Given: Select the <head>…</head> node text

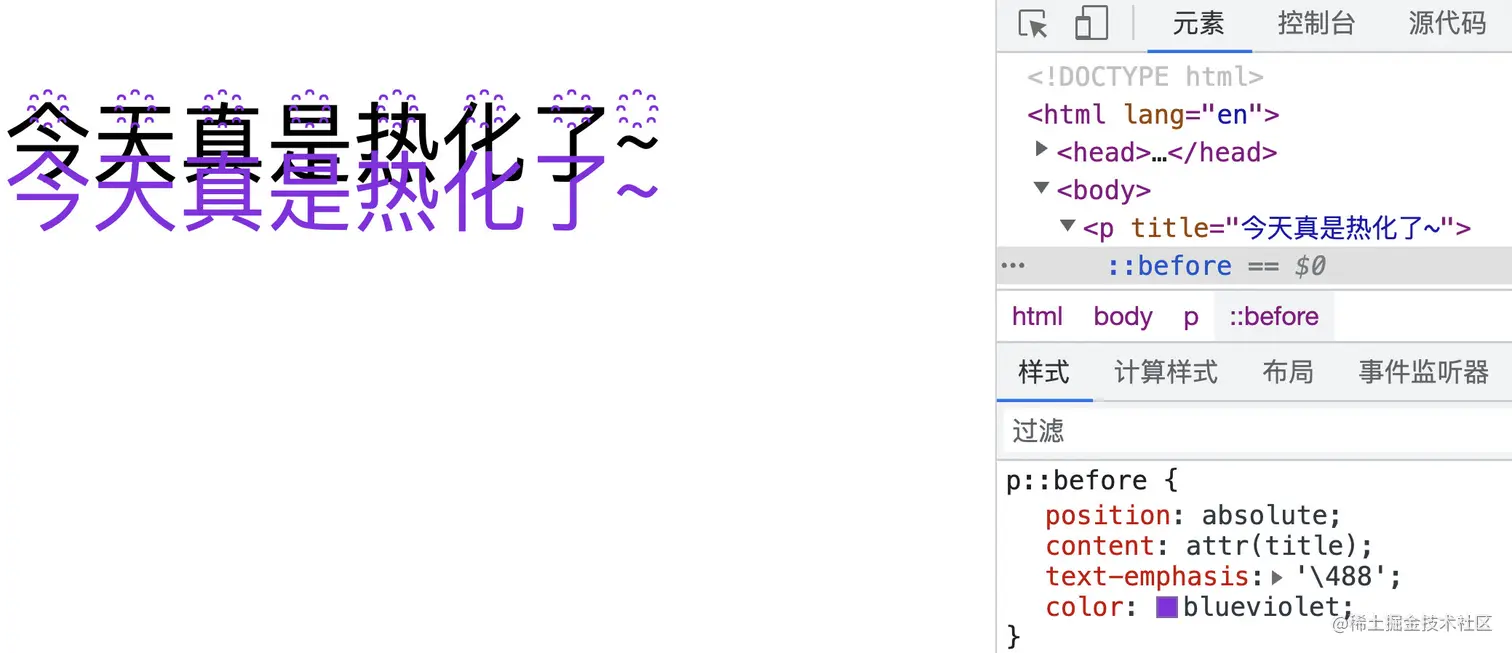Looking at the screenshot, I should point(1167,152).
